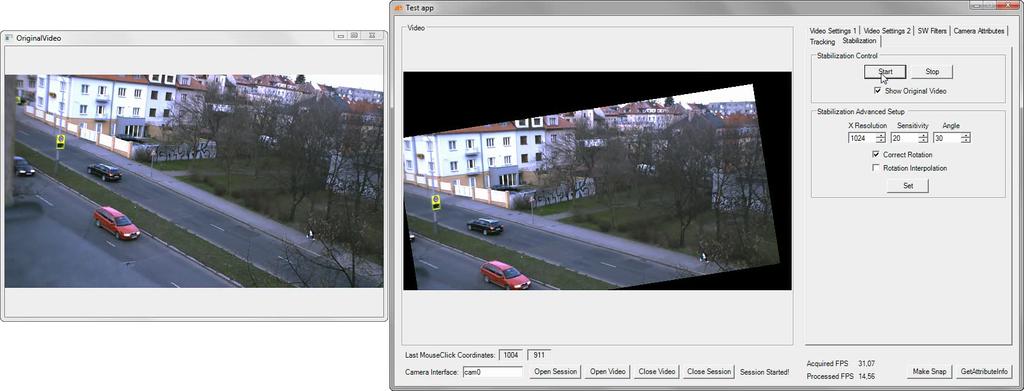Apply stabilization settings with the Set button

907,185
